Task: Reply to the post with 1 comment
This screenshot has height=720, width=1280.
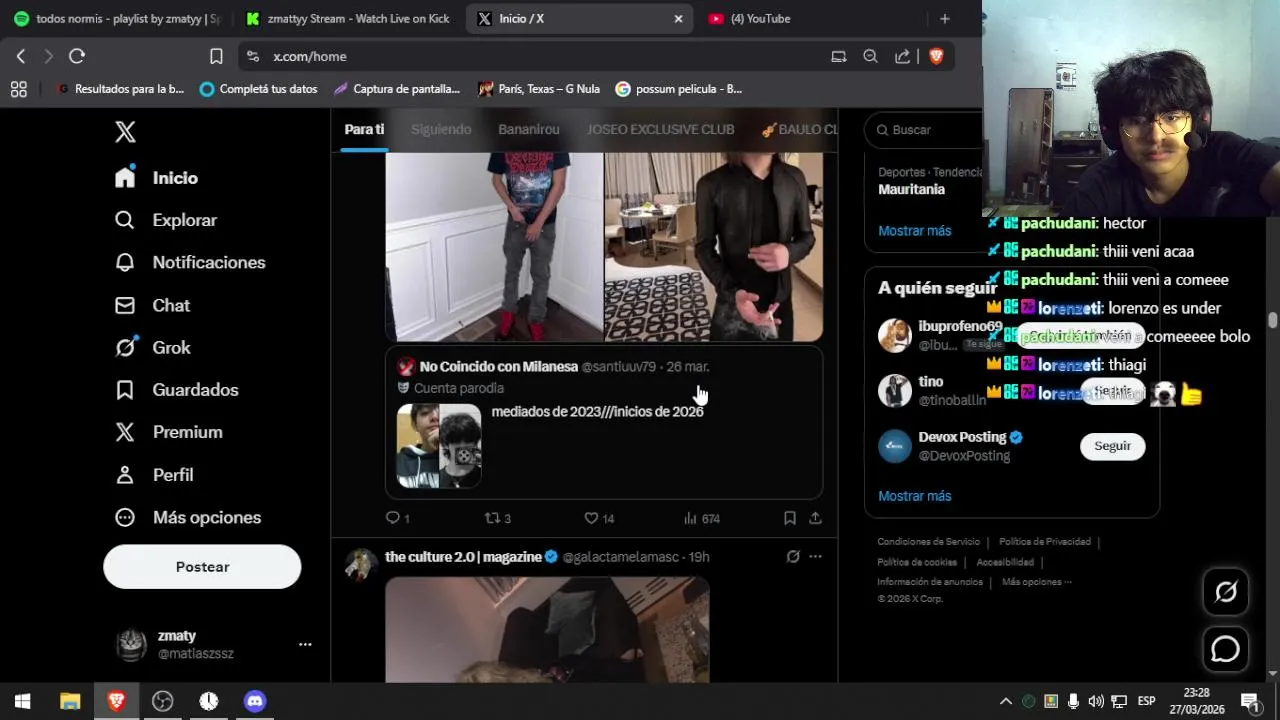Action: pos(397,518)
